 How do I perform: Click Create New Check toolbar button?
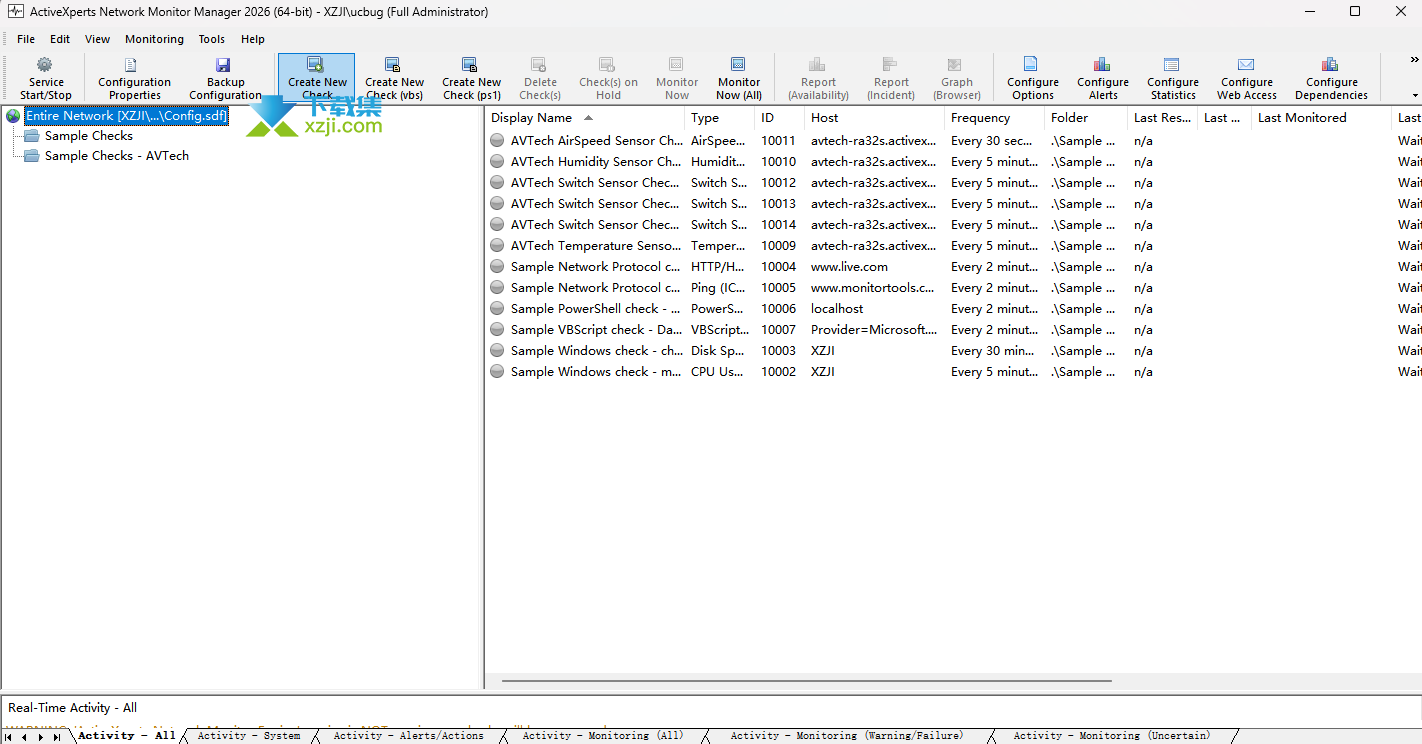(317, 78)
